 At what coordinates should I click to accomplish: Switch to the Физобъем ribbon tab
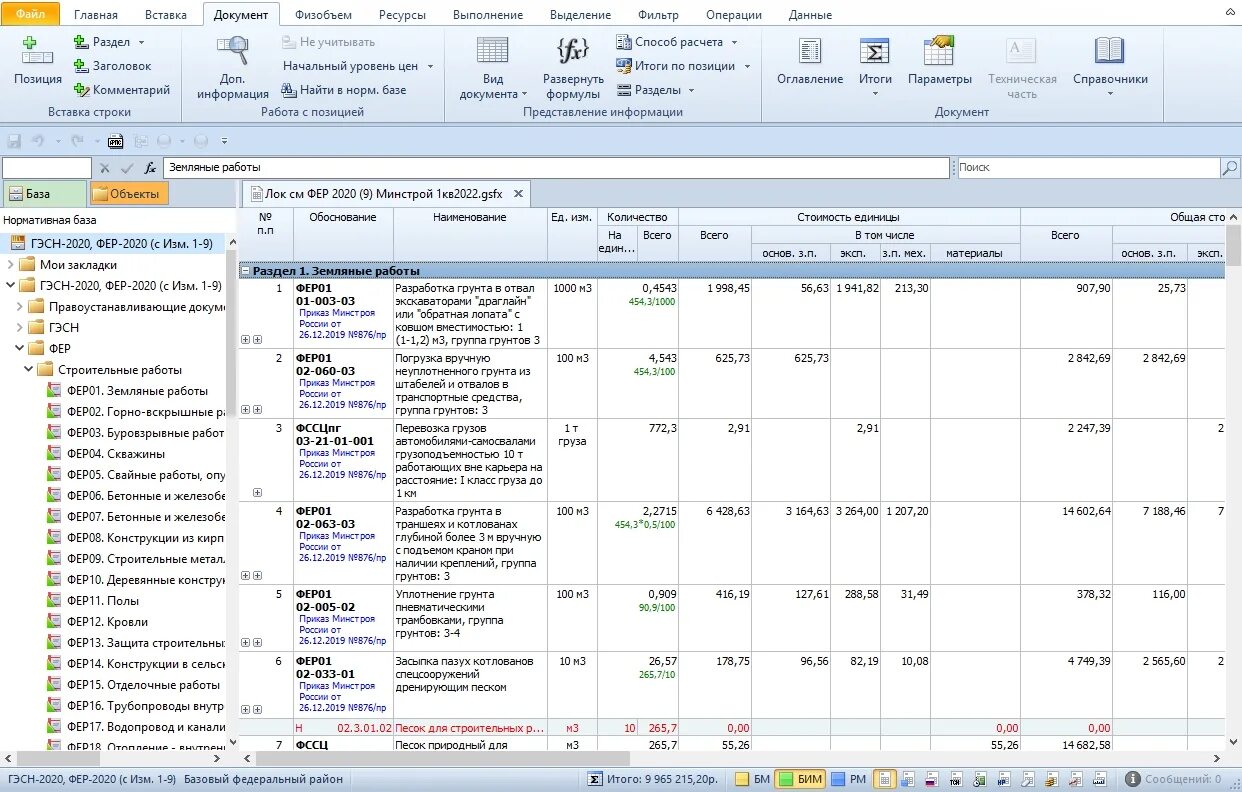pos(323,15)
